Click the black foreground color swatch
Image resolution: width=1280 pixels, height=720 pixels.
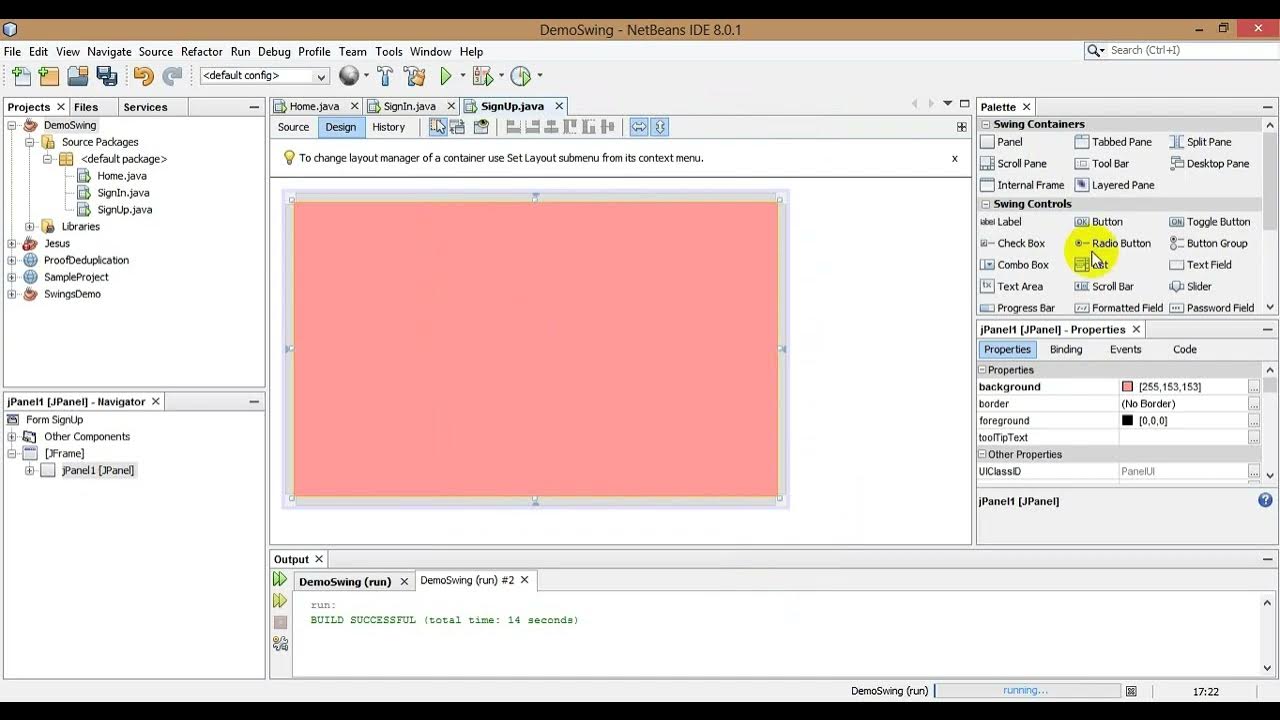pos(1128,421)
